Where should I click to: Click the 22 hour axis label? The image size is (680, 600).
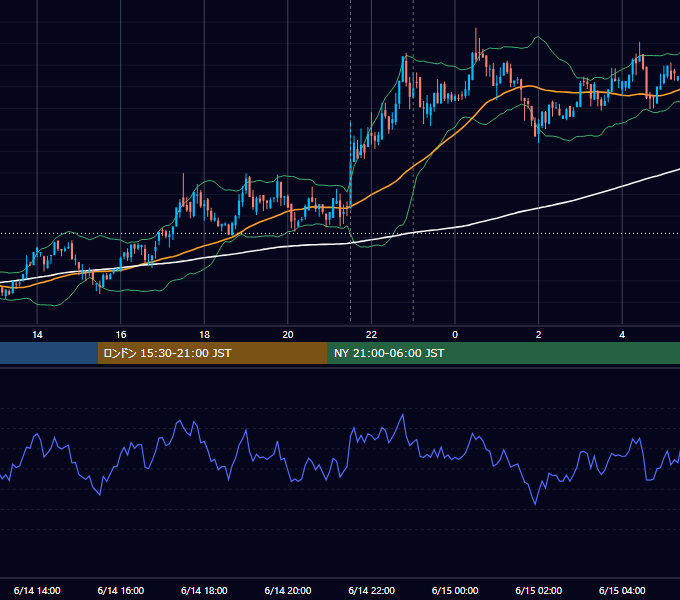tap(371, 335)
